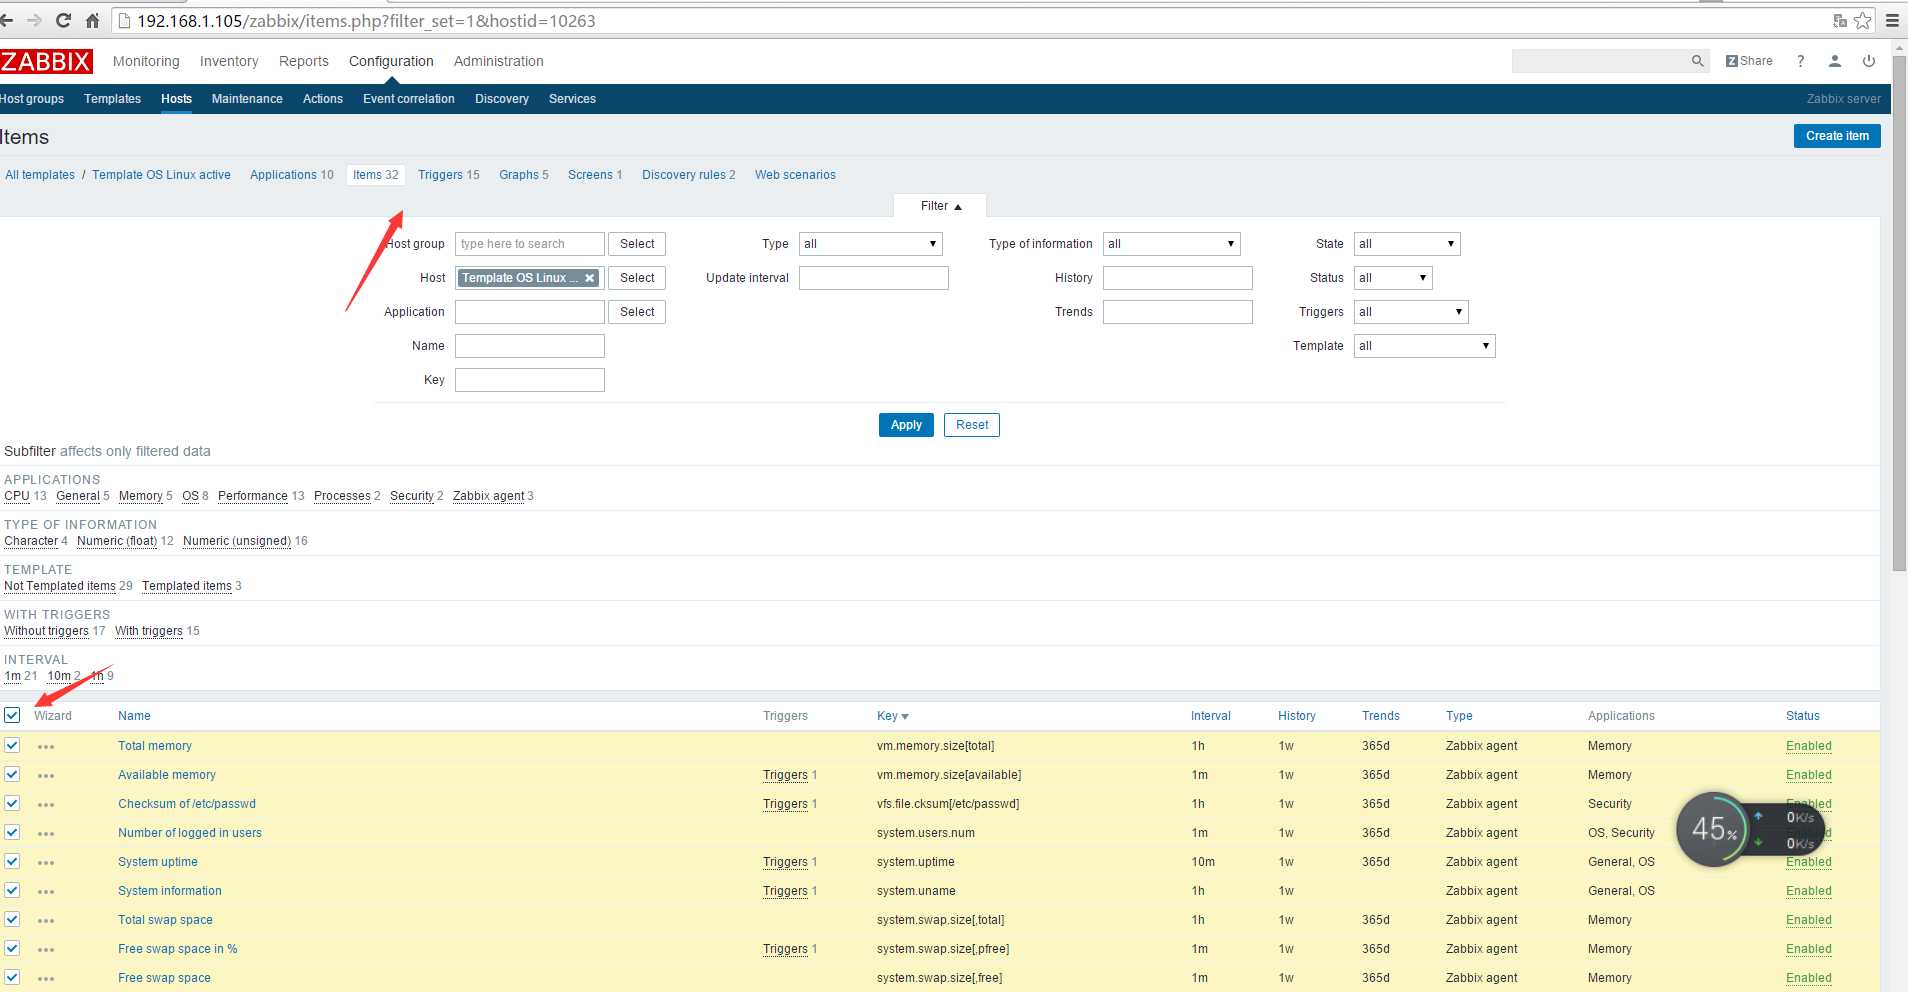This screenshot has height=992, width=1908.
Task: Open the Zabbix Share link
Action: 1749,61
